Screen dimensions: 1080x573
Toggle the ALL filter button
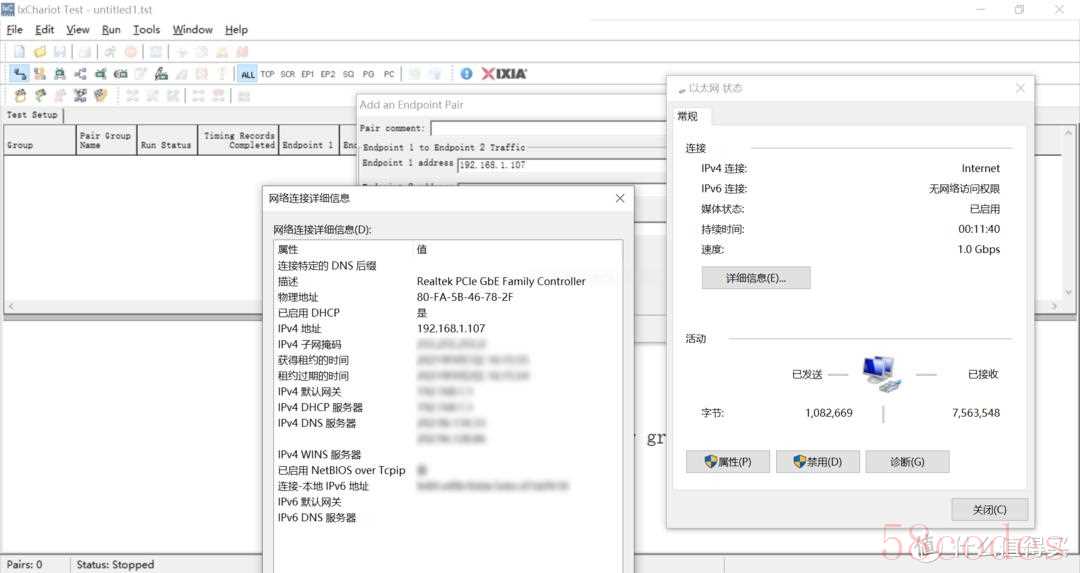pyautogui.click(x=247, y=74)
